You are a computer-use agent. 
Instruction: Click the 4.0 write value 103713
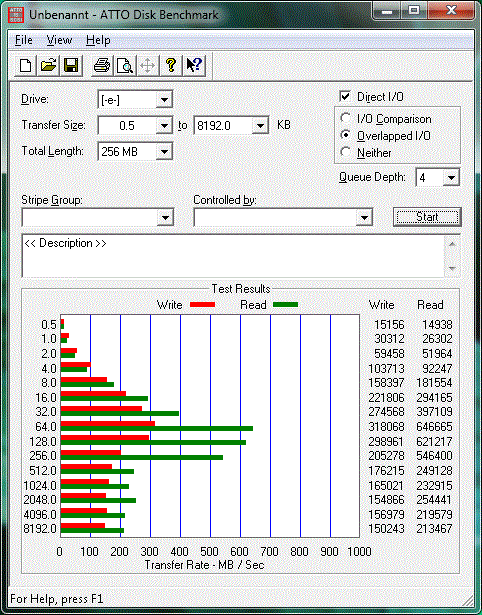pyautogui.click(x=386, y=369)
